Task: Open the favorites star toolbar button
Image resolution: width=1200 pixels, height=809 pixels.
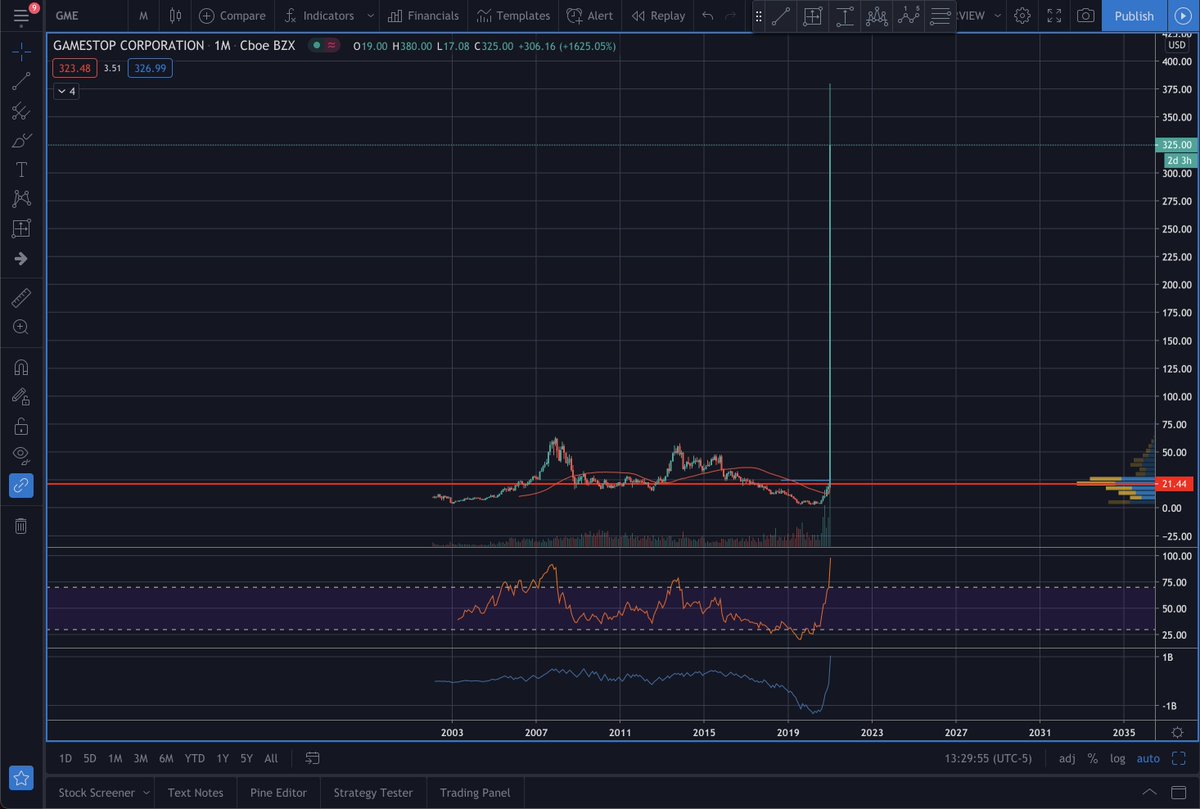Action: click(20, 778)
